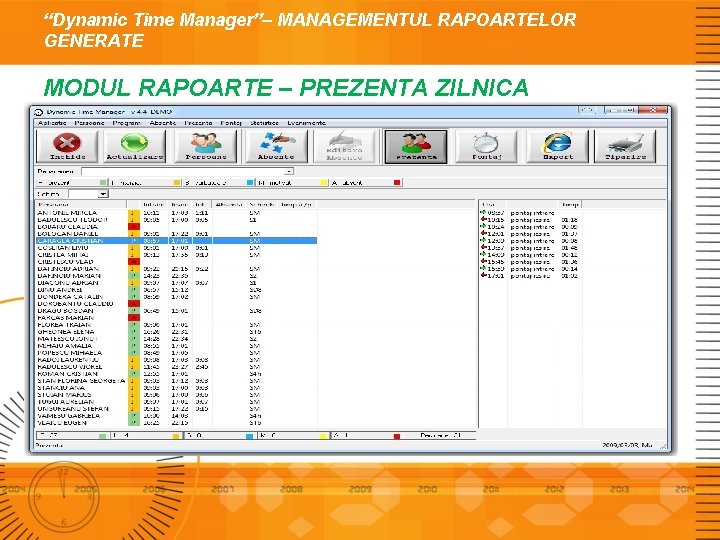Select the UNGUREANU STEFAN row
Screen dimensions: 720x540
click(x=176, y=409)
